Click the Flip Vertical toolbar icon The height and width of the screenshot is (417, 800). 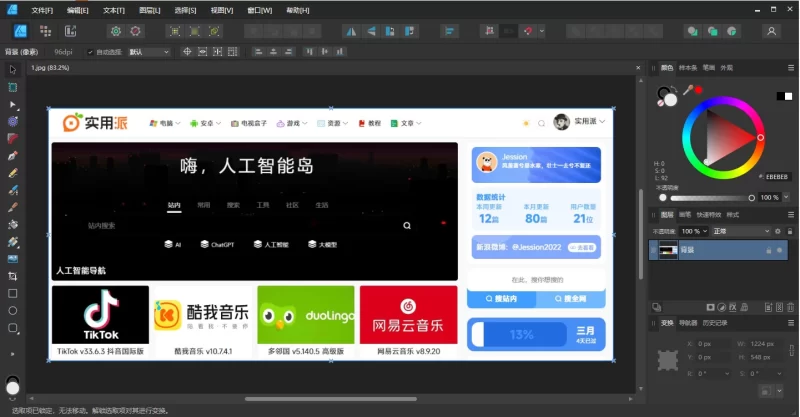(371, 31)
